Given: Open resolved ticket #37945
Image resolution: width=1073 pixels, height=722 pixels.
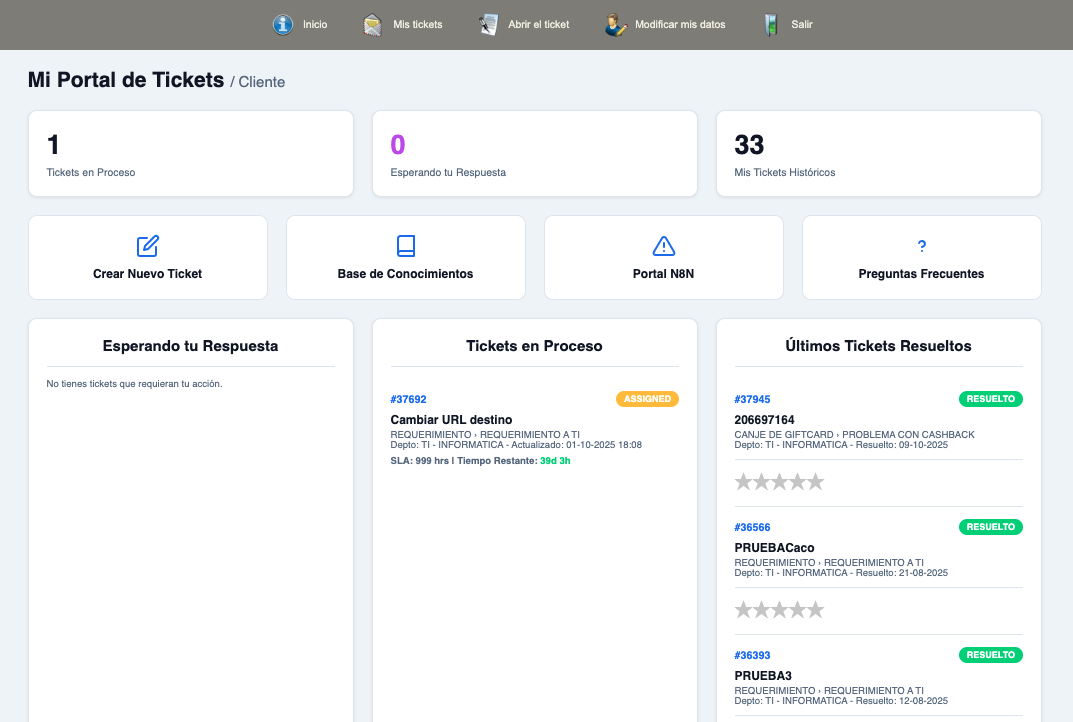Looking at the screenshot, I should point(751,399).
